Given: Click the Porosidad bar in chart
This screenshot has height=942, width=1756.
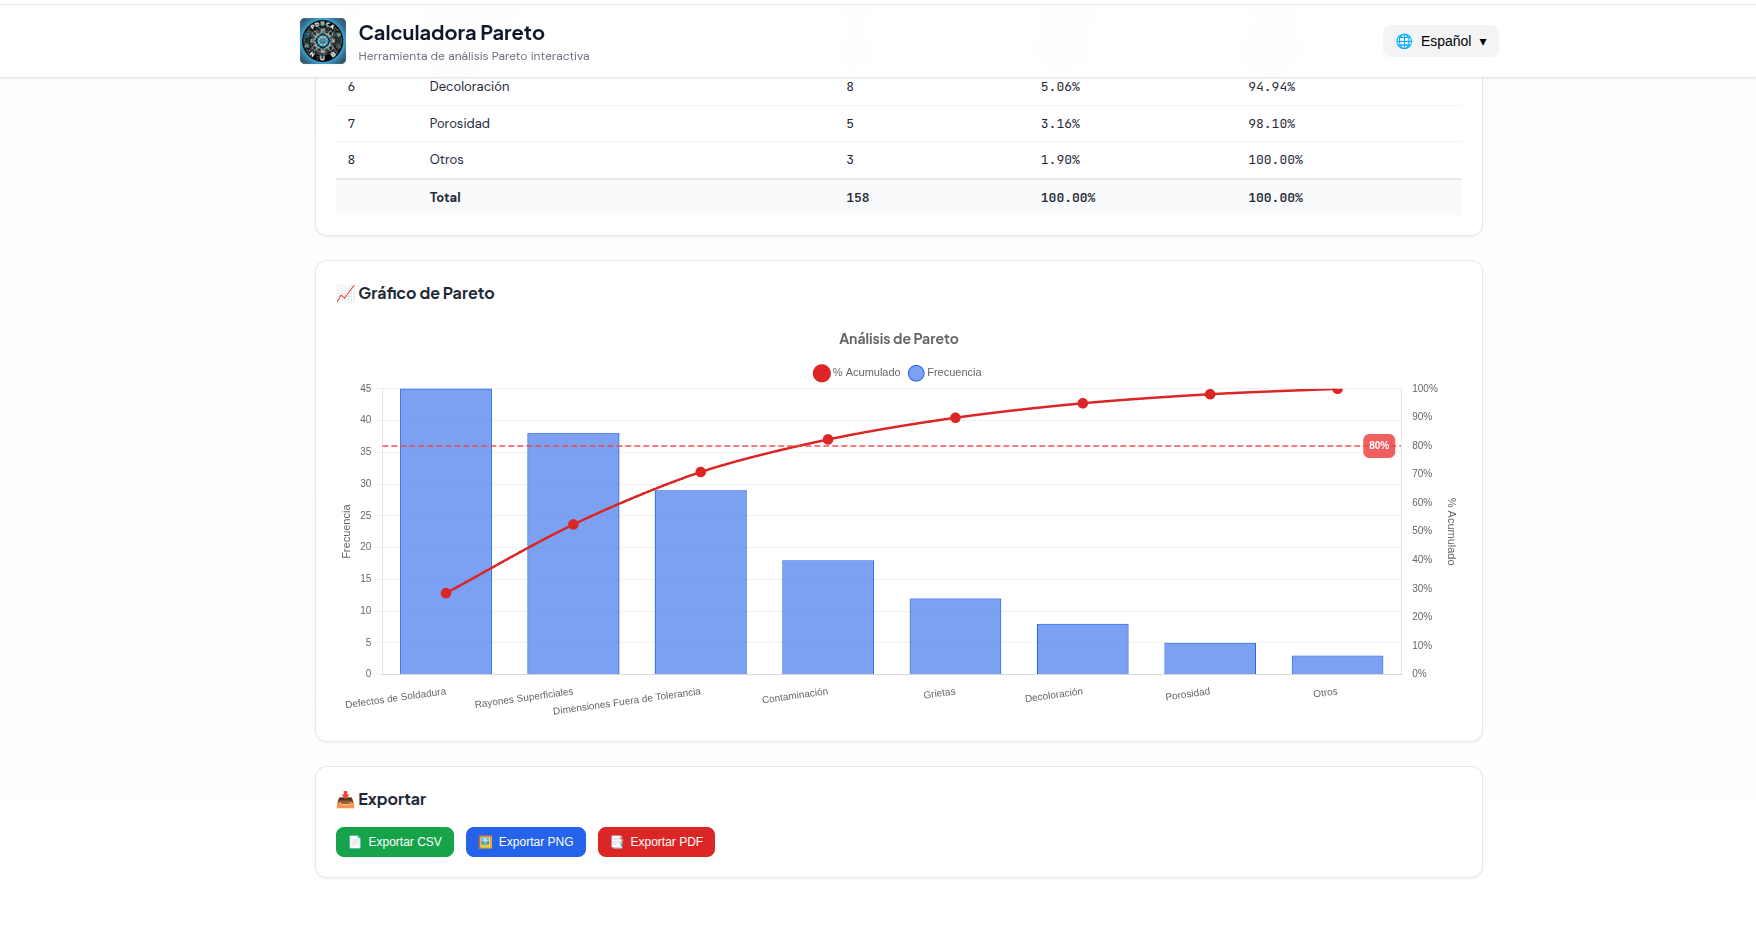Looking at the screenshot, I should [x=1210, y=658].
